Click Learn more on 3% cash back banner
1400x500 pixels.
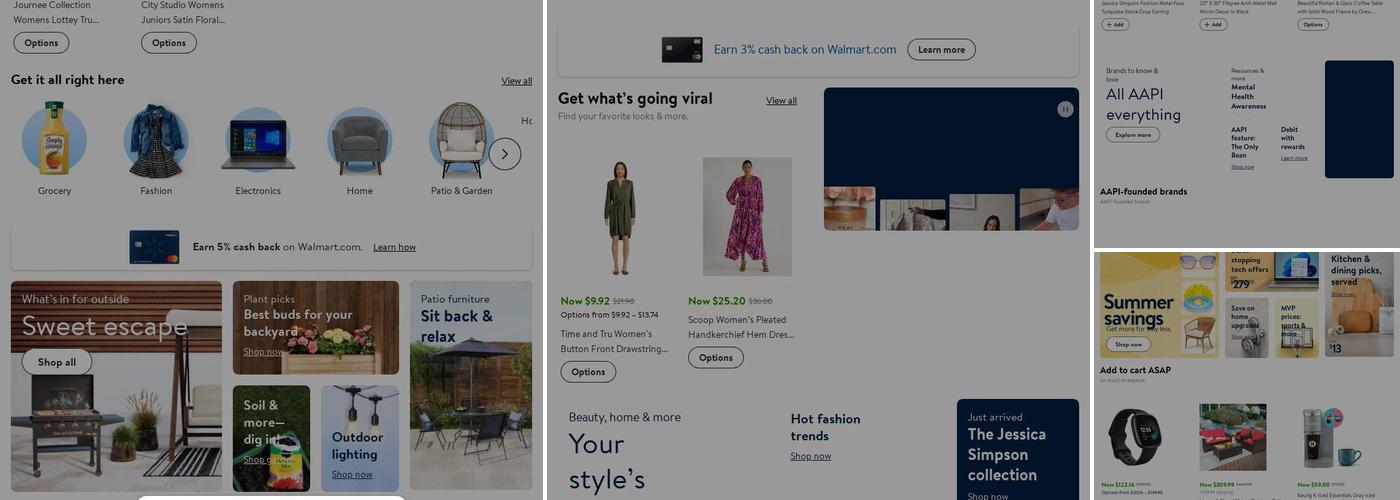(941, 50)
